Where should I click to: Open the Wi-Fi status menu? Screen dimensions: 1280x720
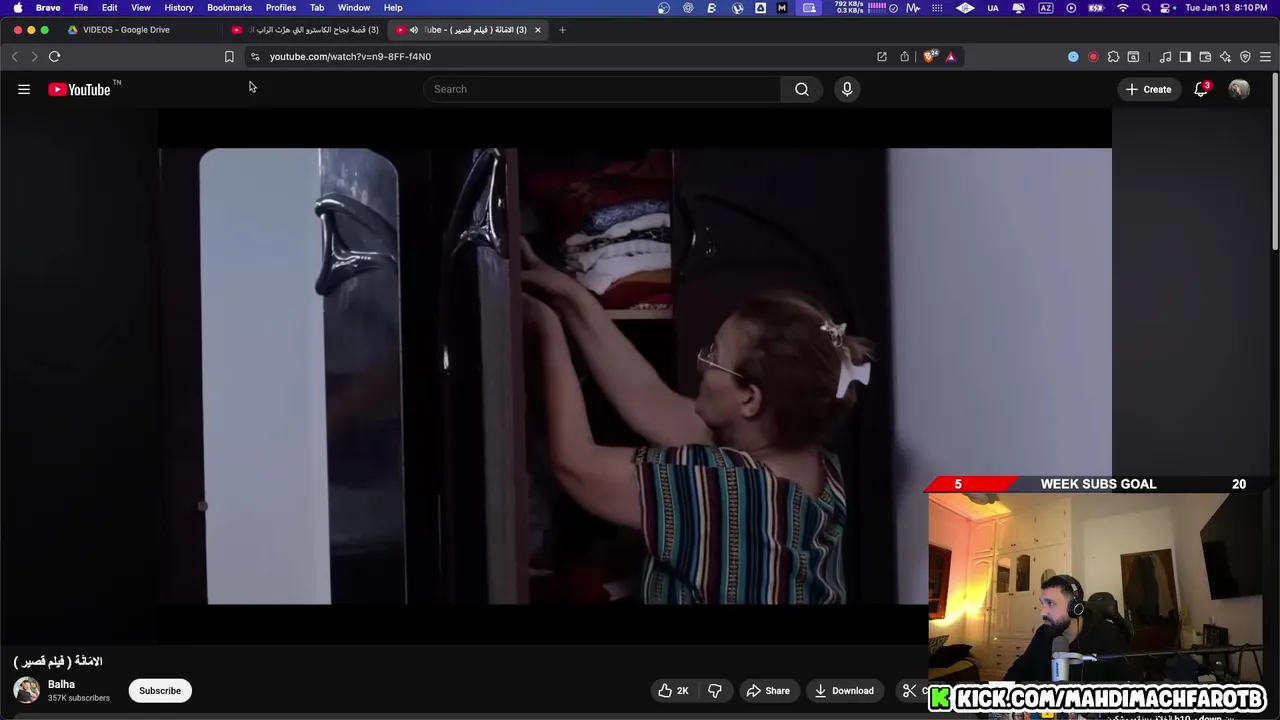tap(1122, 8)
